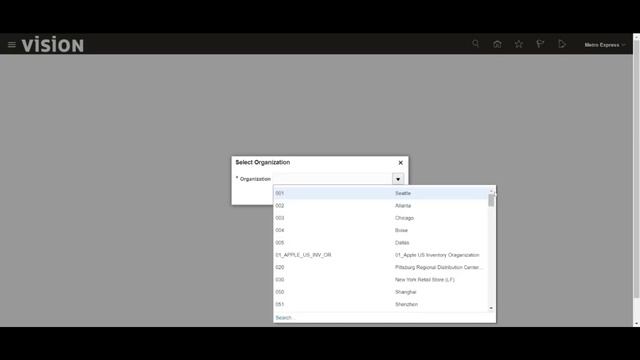Select organization 001 Seattle
Image resolution: width=640 pixels, height=360 pixels.
pos(381,193)
